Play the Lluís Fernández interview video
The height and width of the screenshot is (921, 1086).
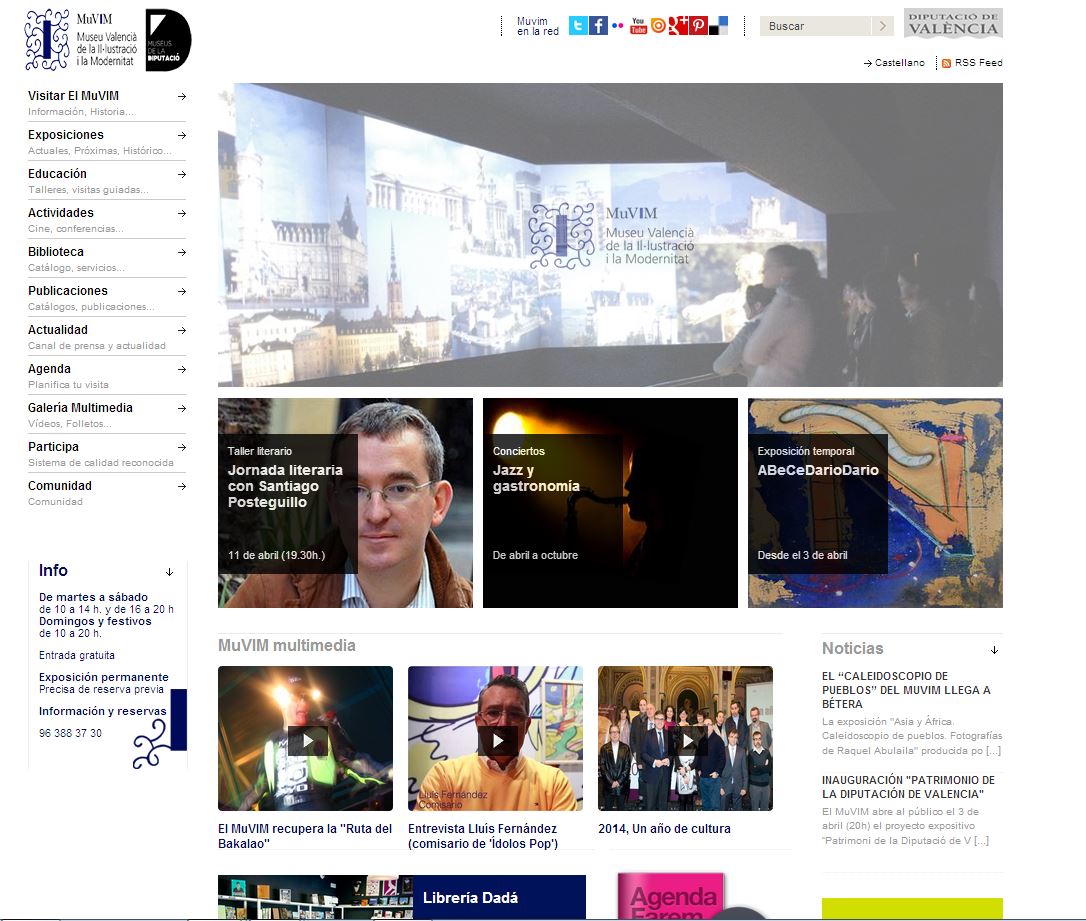(x=497, y=741)
